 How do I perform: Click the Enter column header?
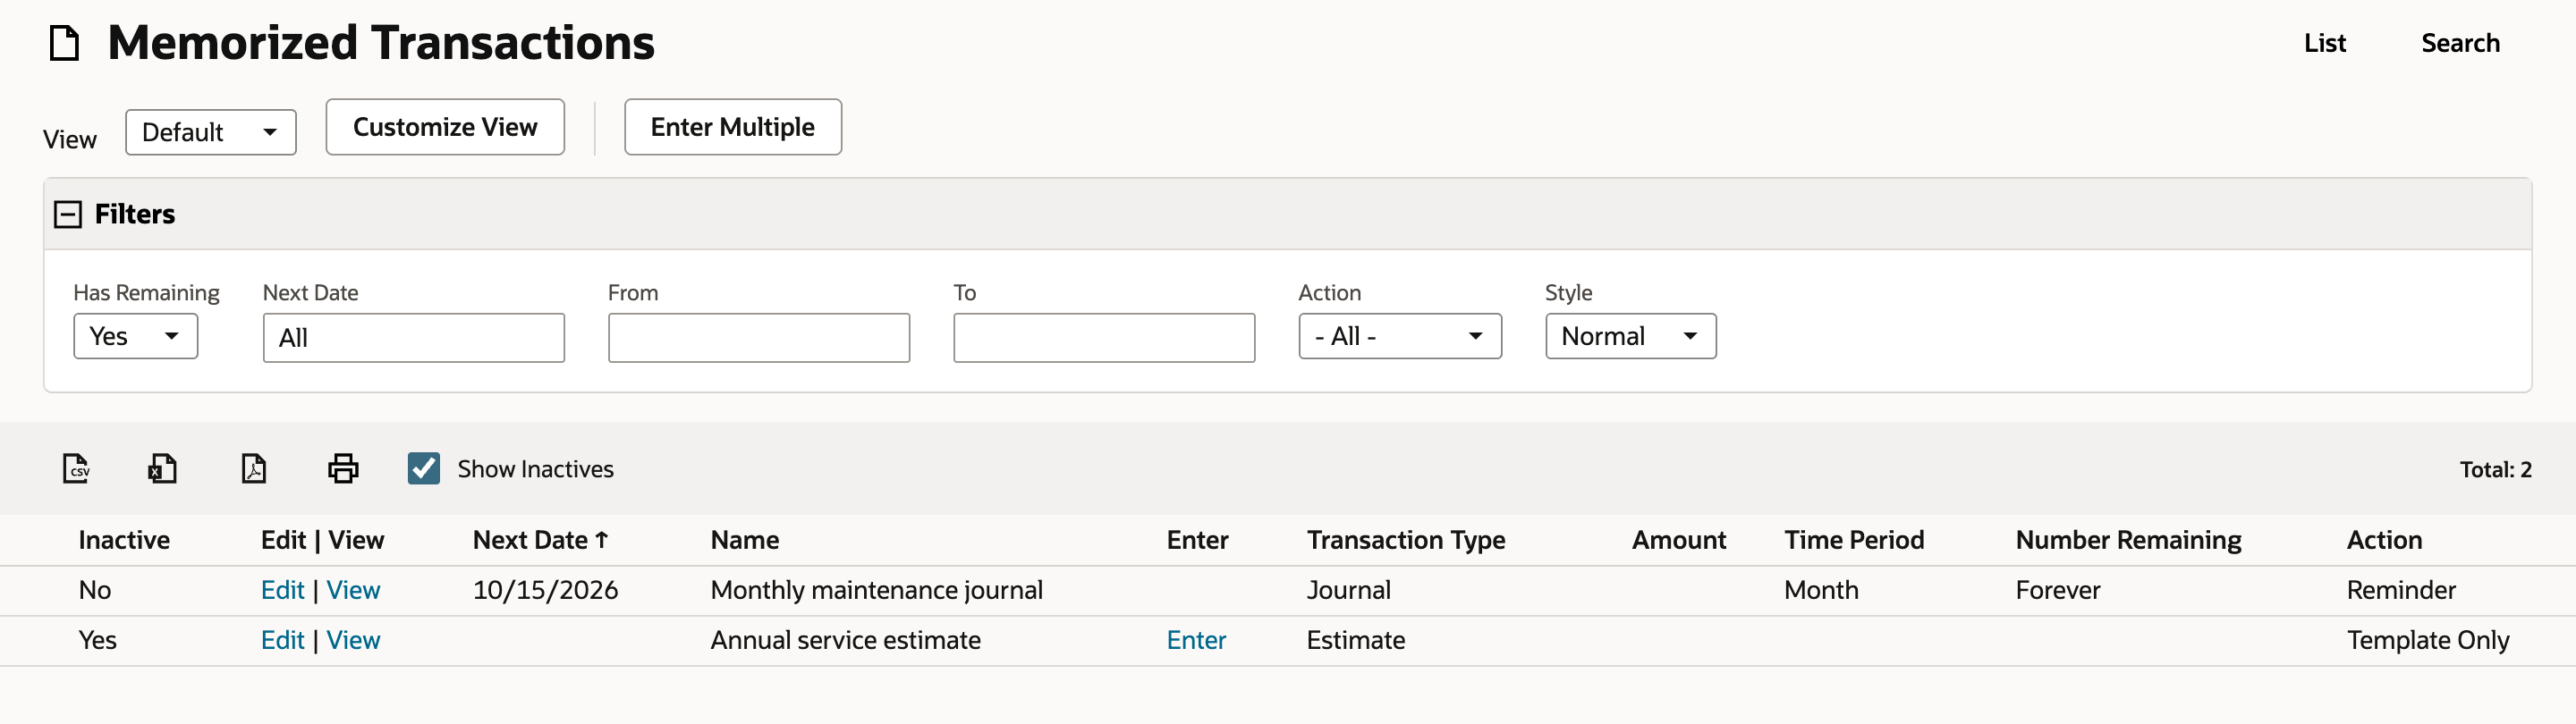[1197, 540]
